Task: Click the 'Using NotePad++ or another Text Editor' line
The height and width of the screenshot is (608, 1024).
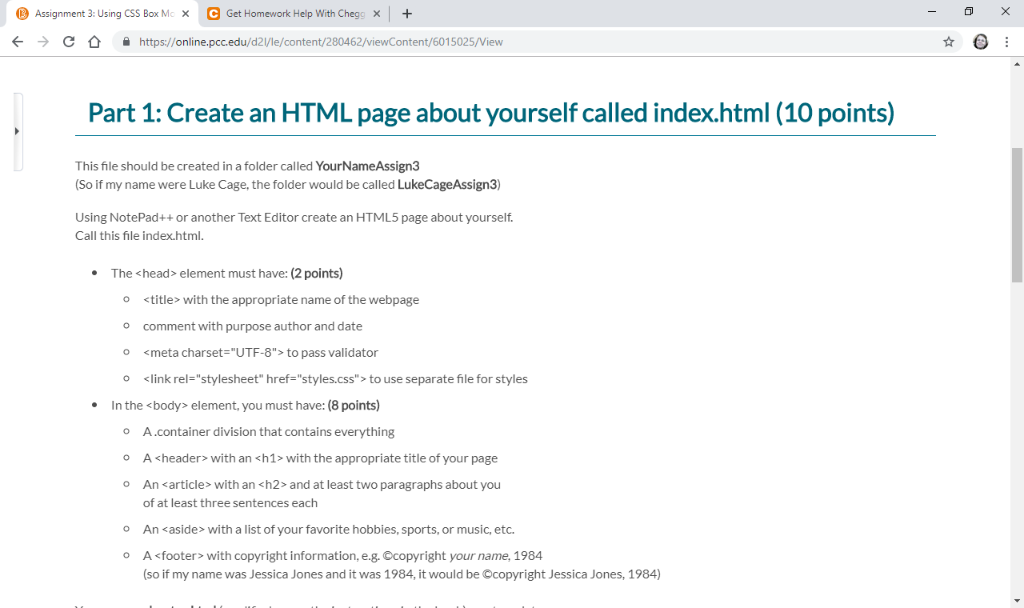Action: (x=294, y=217)
